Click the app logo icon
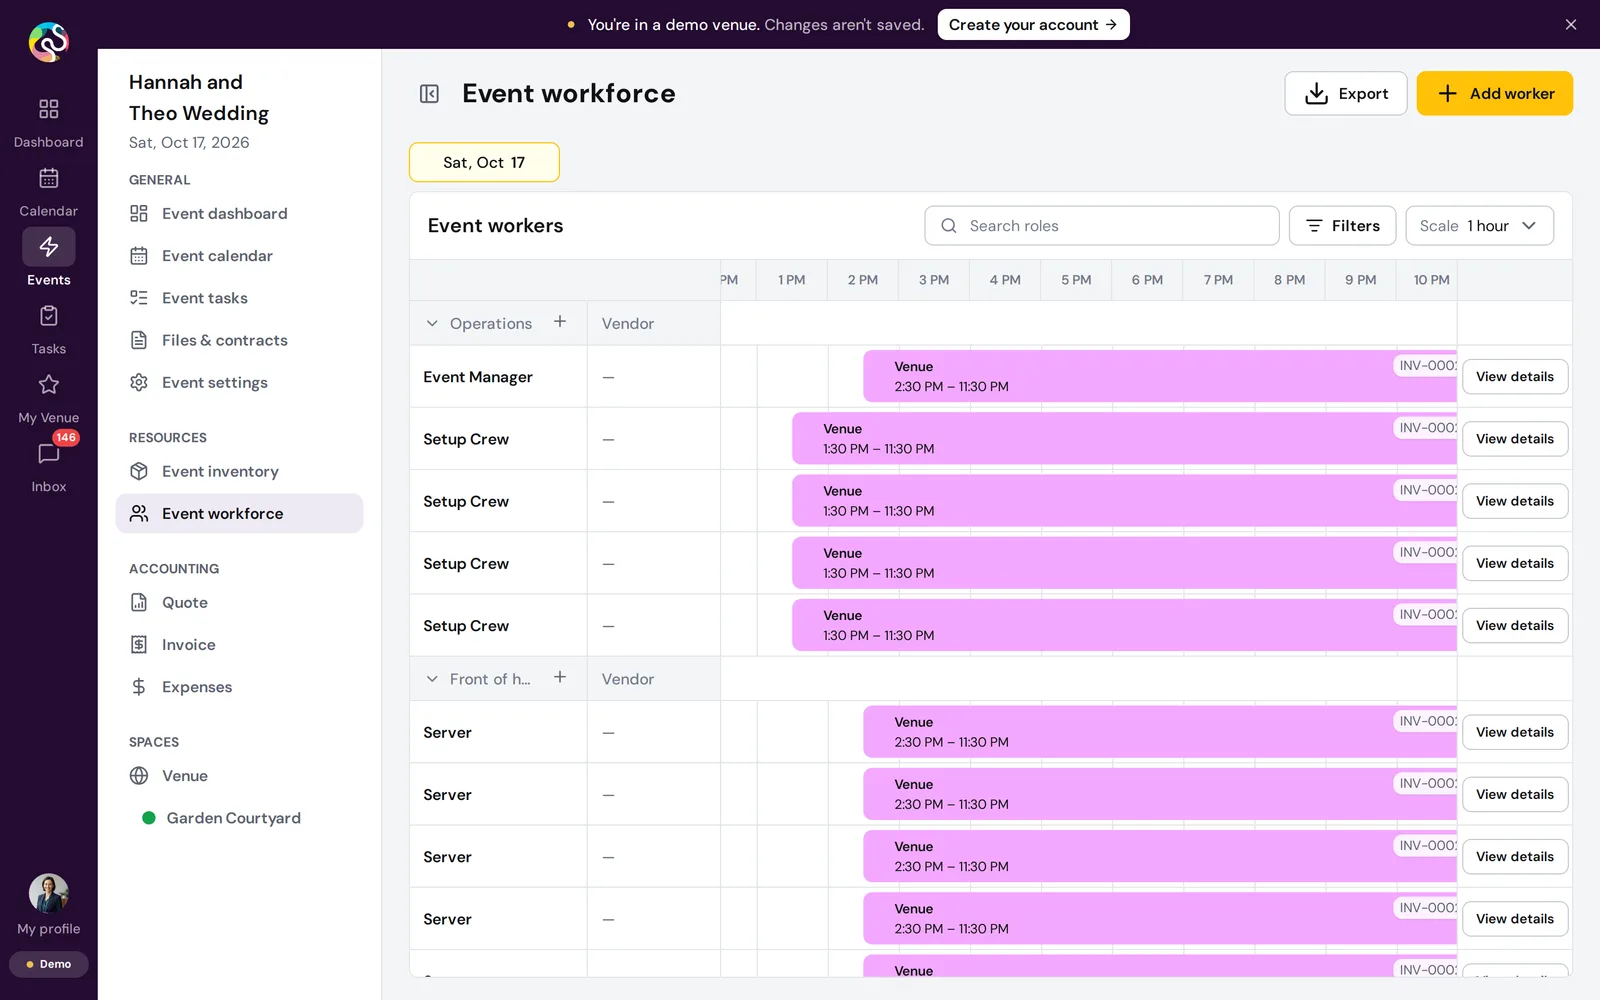This screenshot has height=1000, width=1600. point(48,42)
